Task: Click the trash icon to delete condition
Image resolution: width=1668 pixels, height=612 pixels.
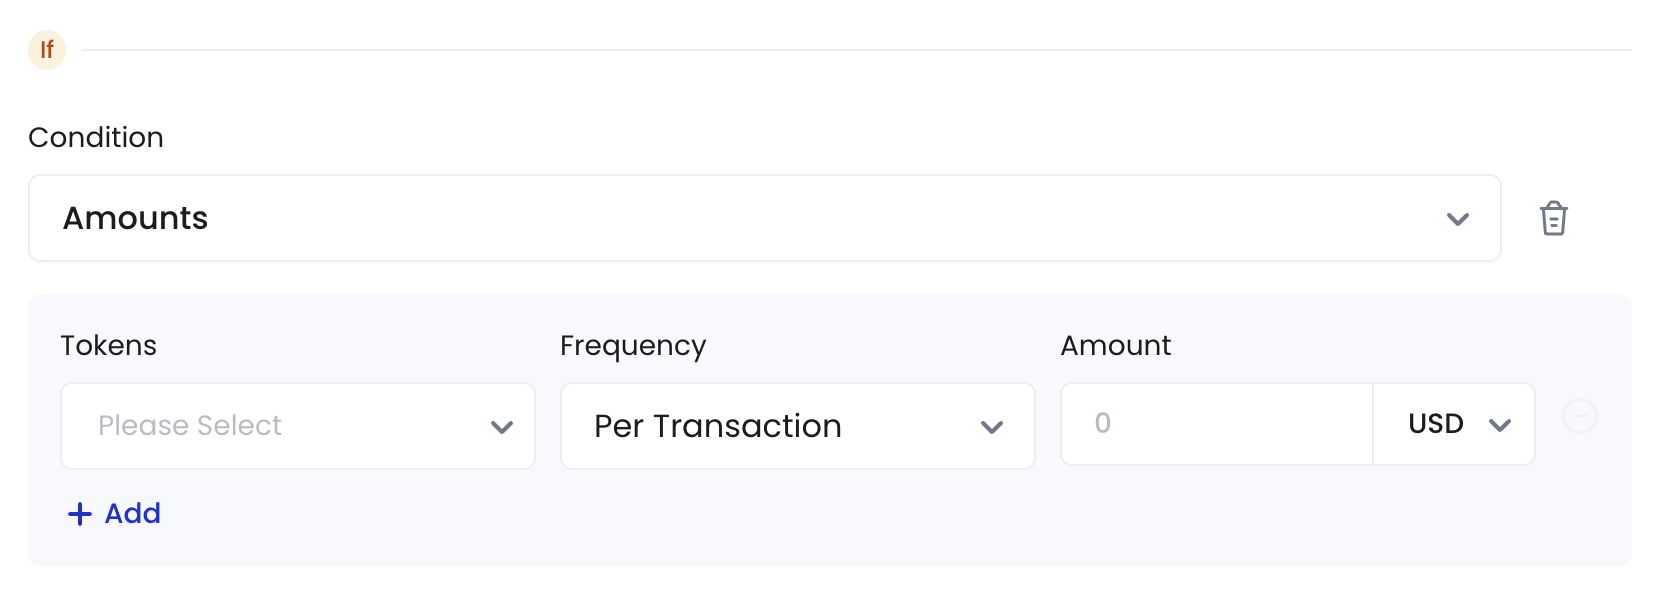Action: pos(1553,218)
